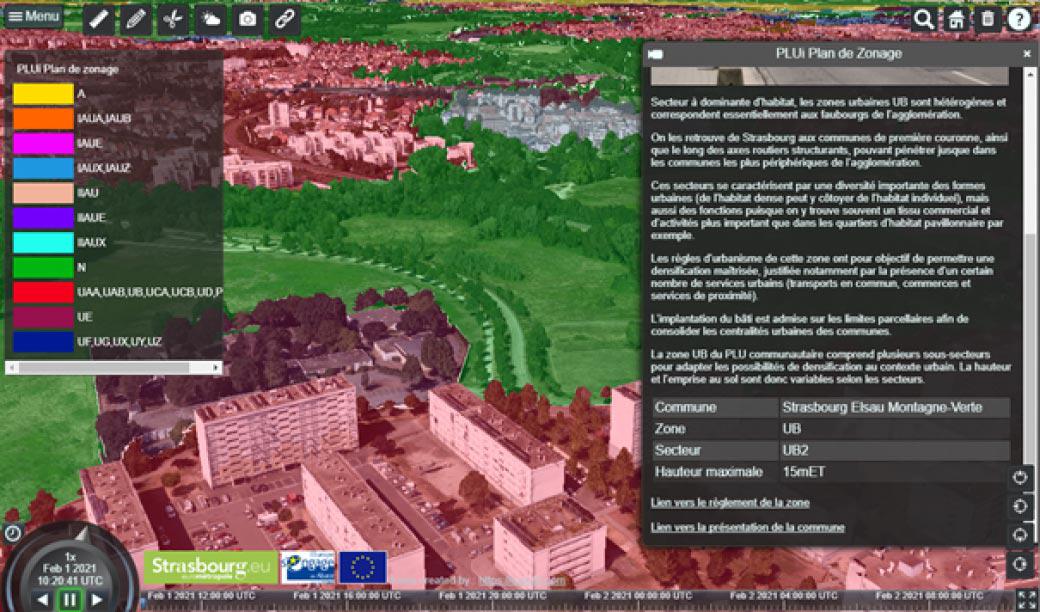Viewport: 1040px width, 612px height.
Task: Click the purple IIAUE swatch
Action: pos(43,217)
